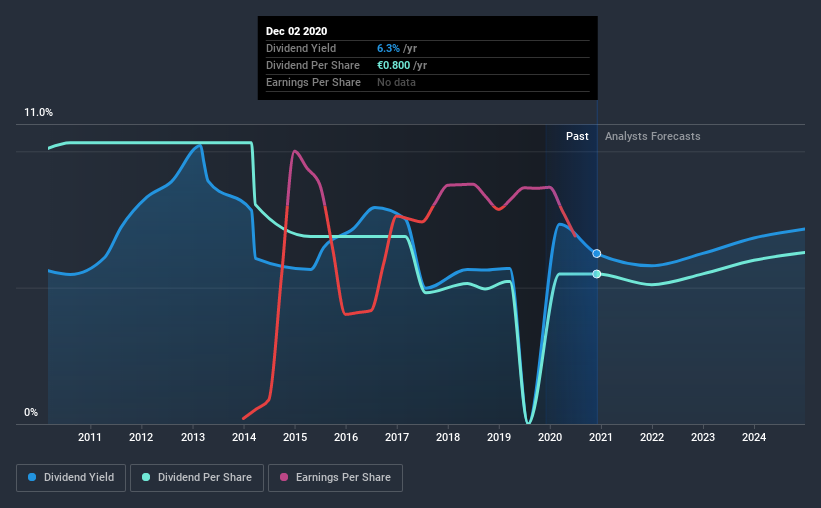
Task: Click the teal Dividend Per Share data point marker
Action: [597, 274]
